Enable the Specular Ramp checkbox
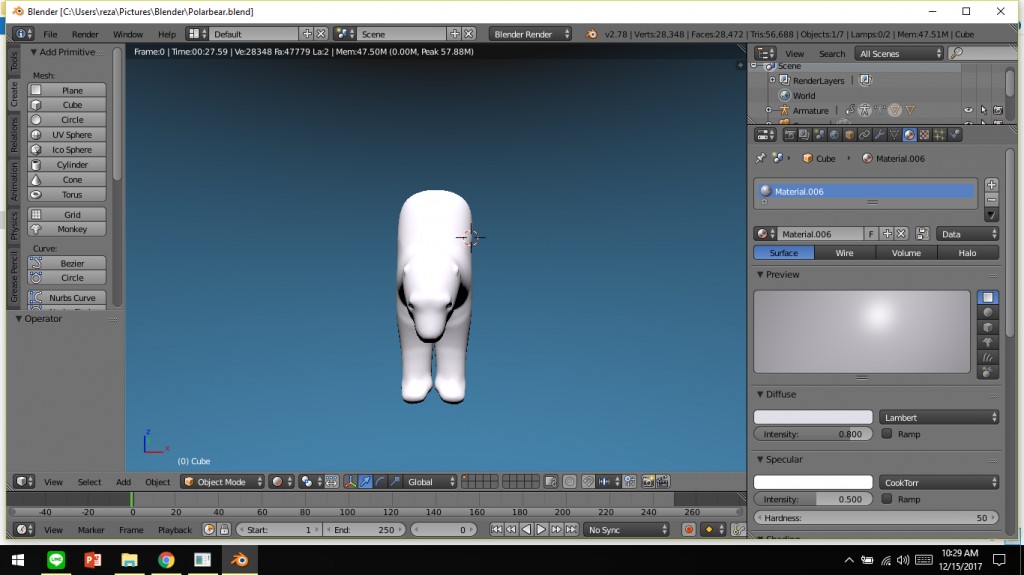 pos(887,499)
